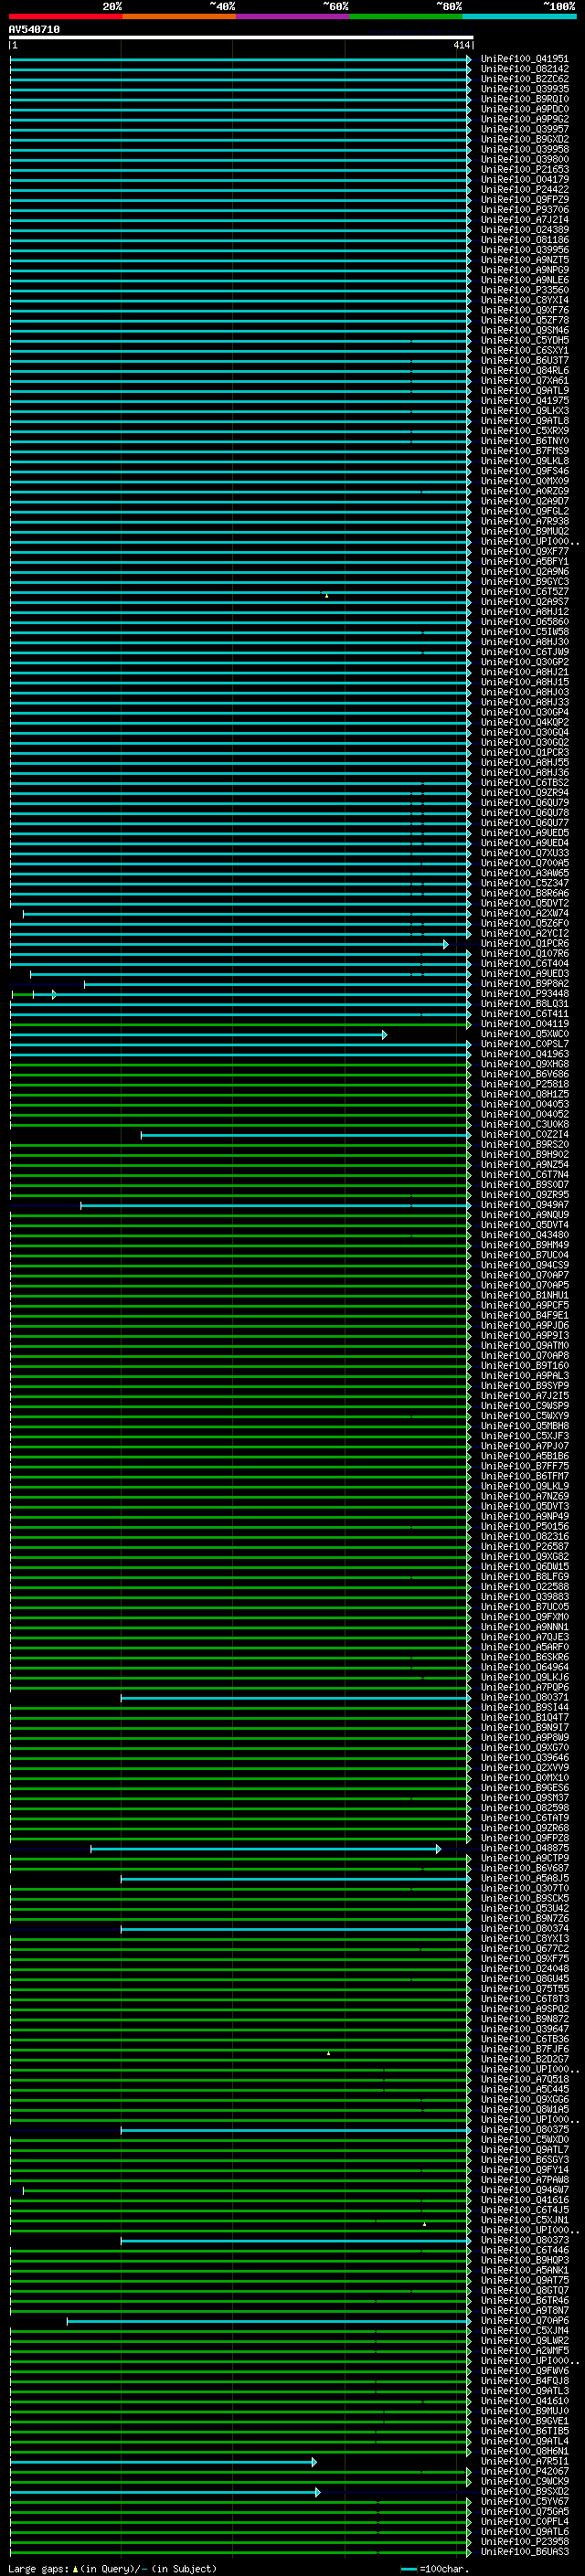
Task: Click the Large gaps legend text
Action: pyautogui.click(x=112, y=2568)
